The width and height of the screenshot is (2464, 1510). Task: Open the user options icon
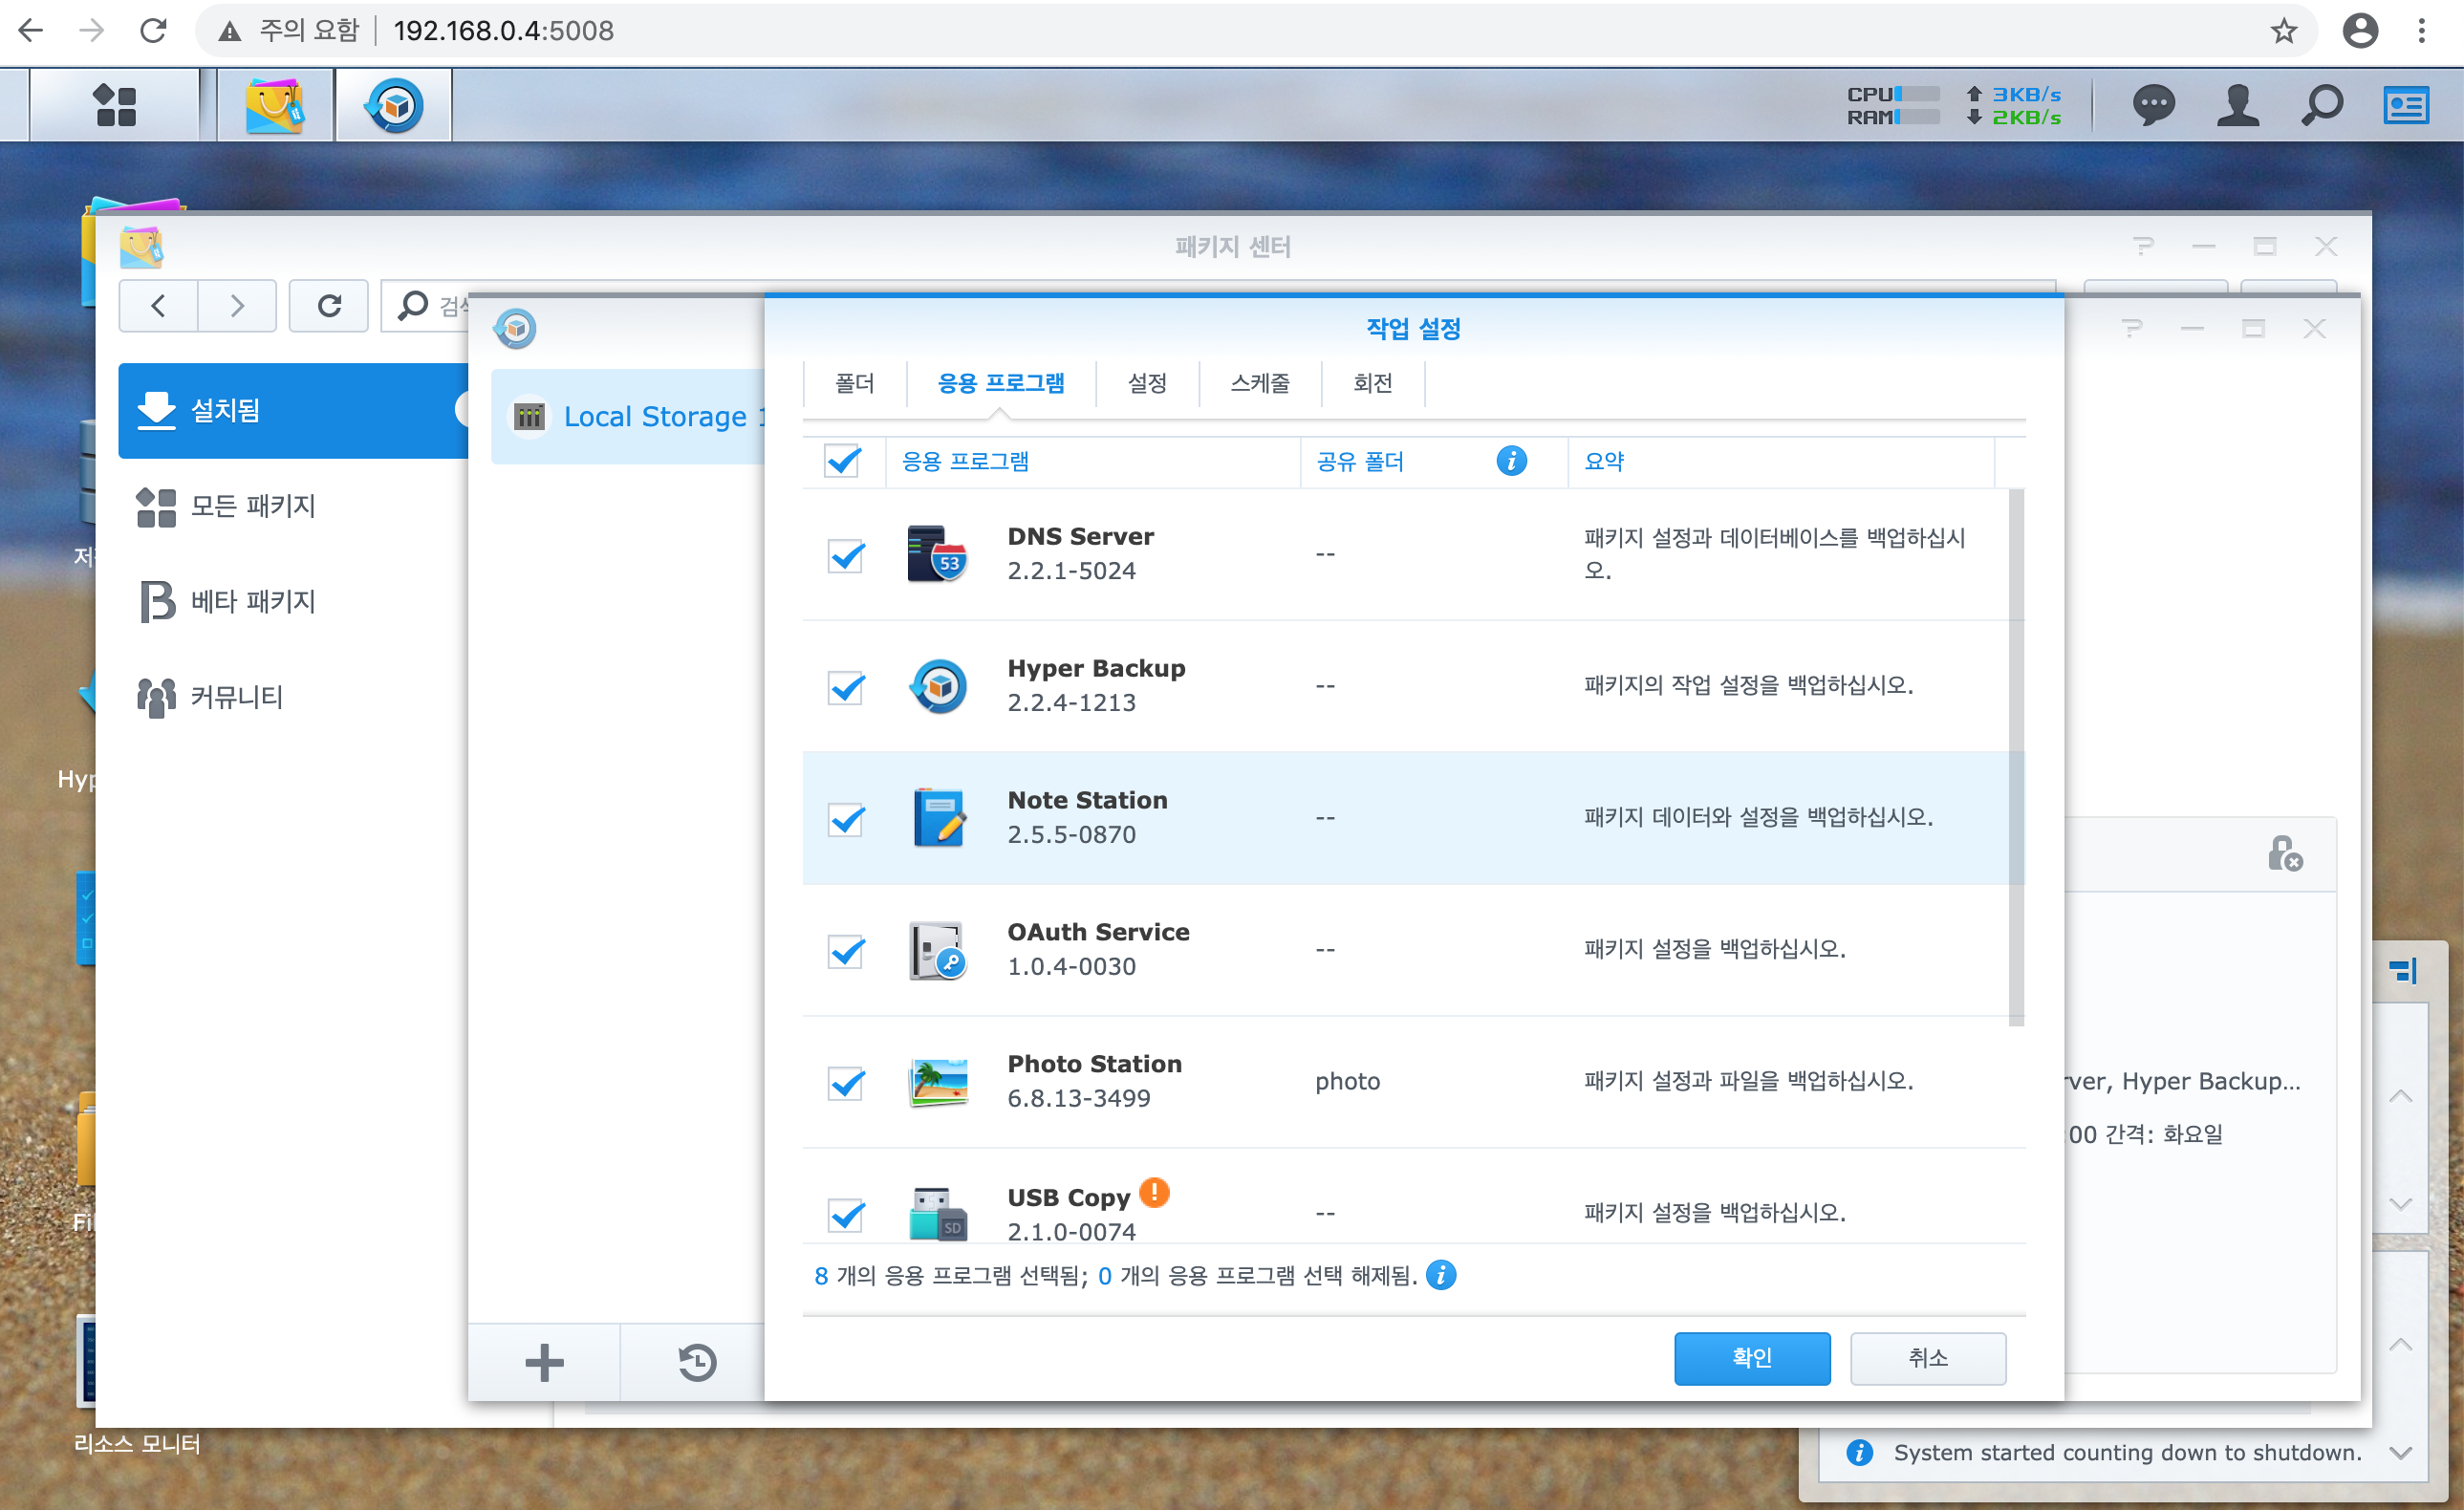coord(2237,105)
